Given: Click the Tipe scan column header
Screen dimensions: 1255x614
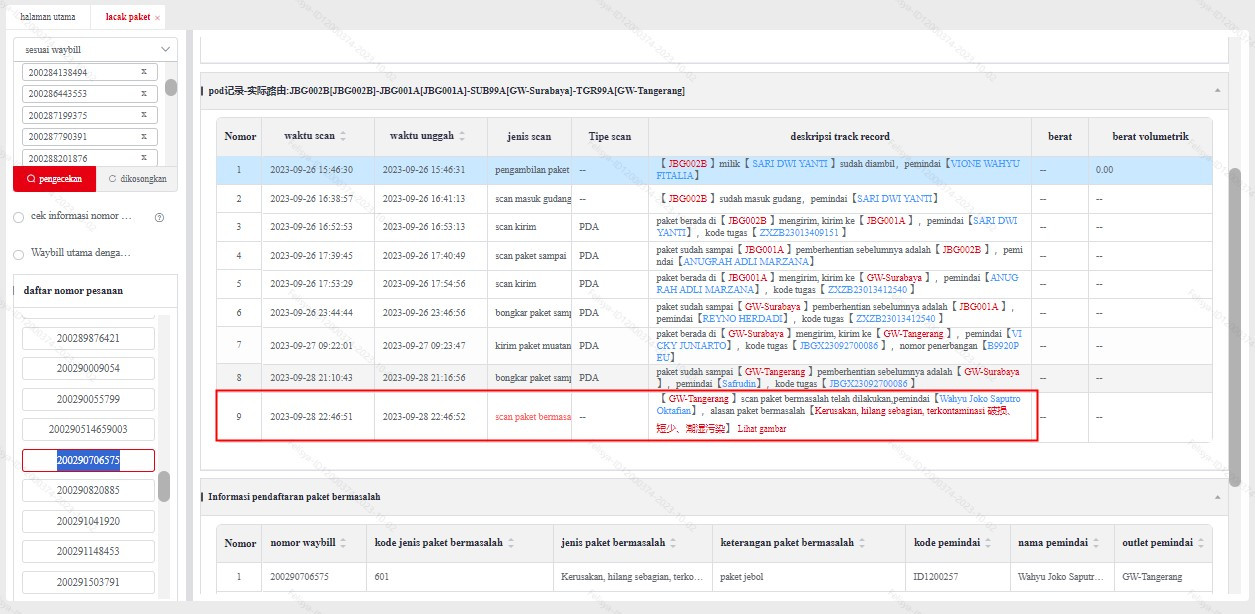Looking at the screenshot, I should point(610,136).
